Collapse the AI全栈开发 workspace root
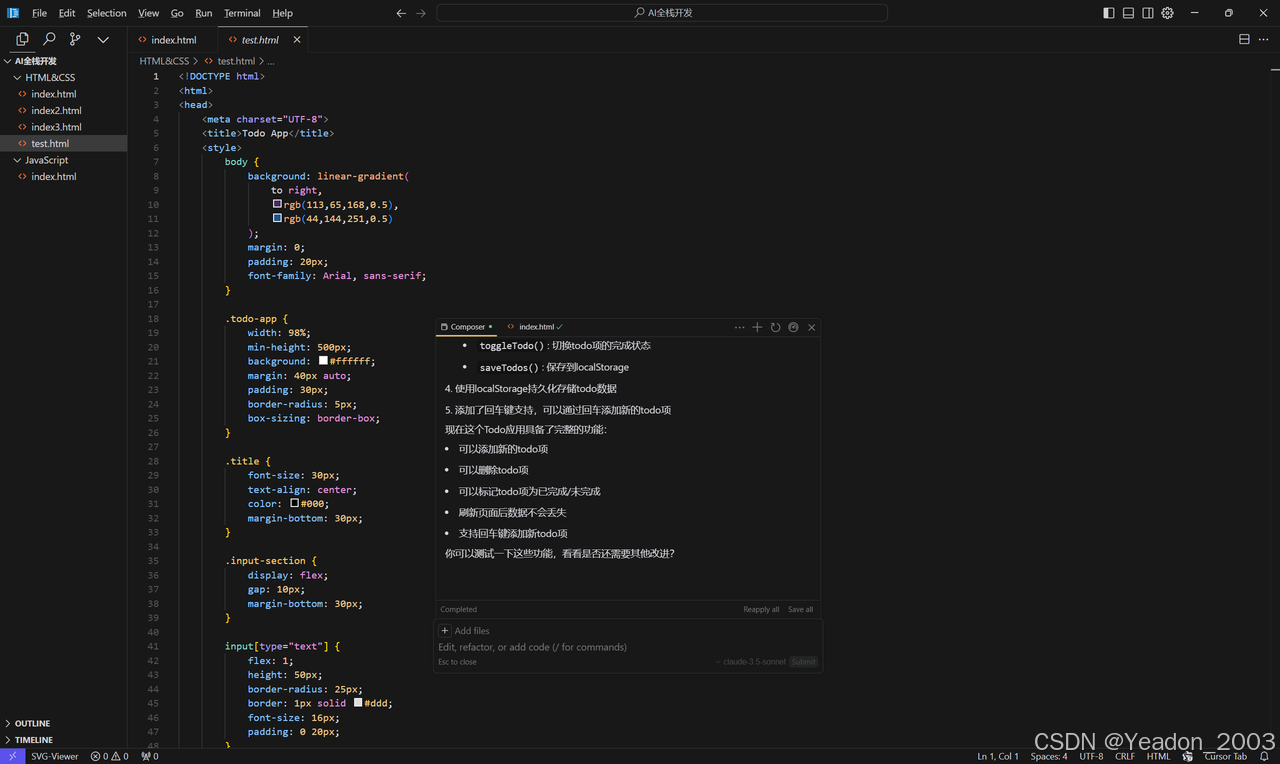 pos(64,61)
